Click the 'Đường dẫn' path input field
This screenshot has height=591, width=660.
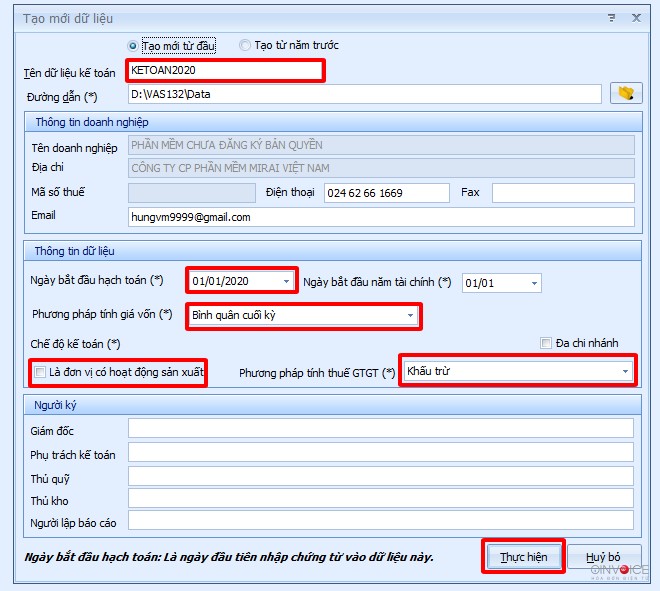coord(364,94)
